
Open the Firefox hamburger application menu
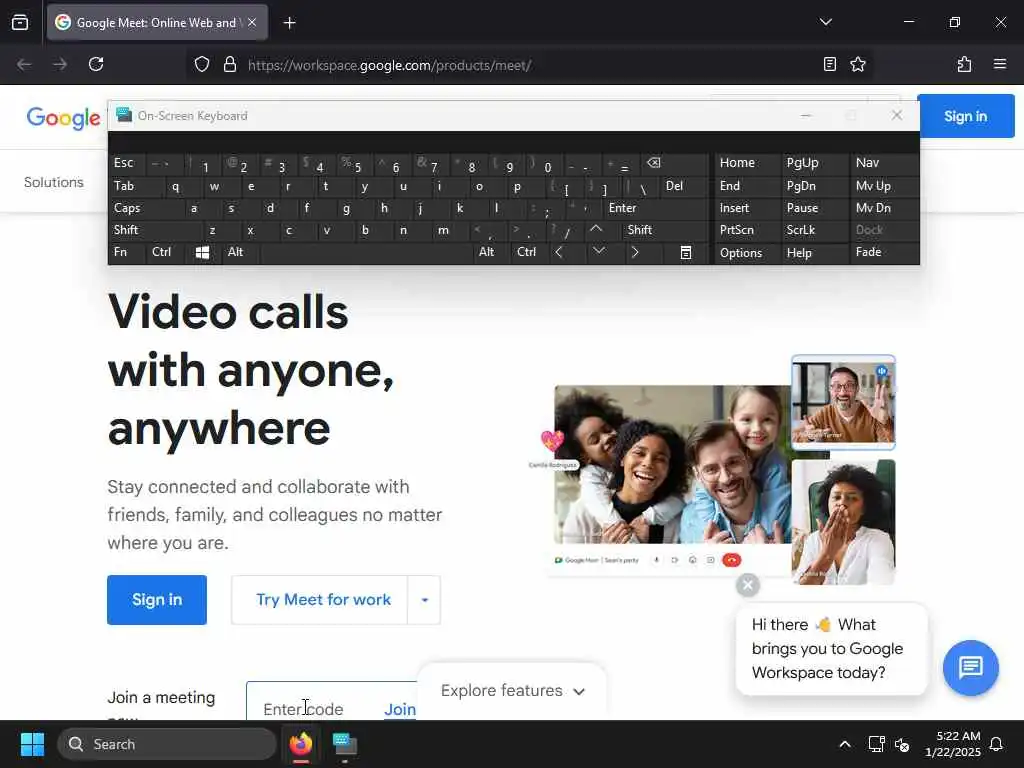coord(999,64)
